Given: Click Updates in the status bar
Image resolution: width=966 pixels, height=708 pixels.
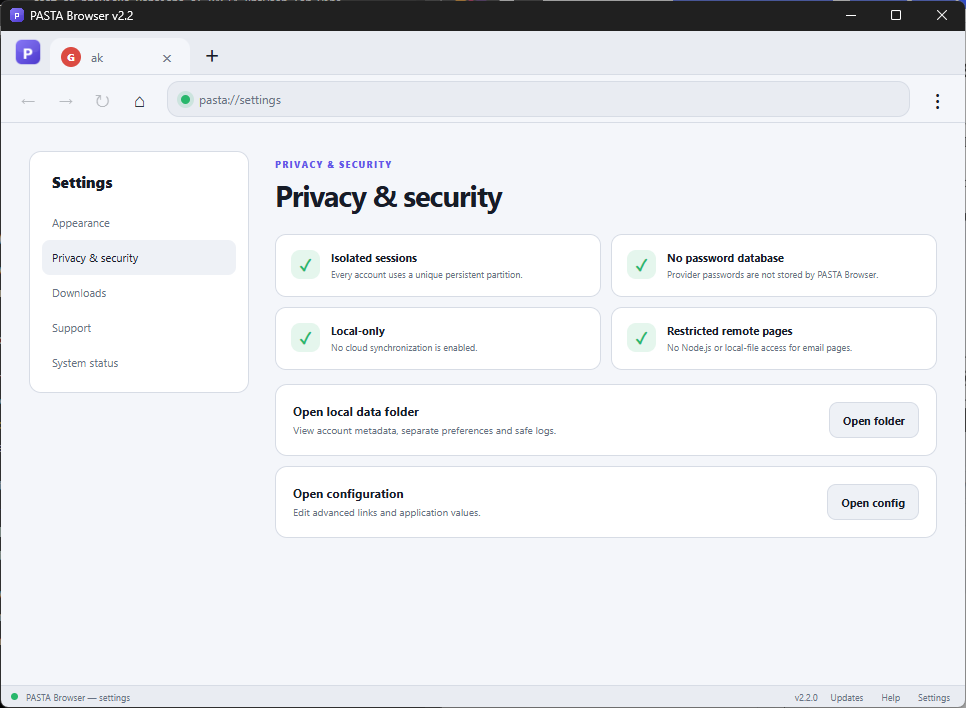Looking at the screenshot, I should point(846,698).
